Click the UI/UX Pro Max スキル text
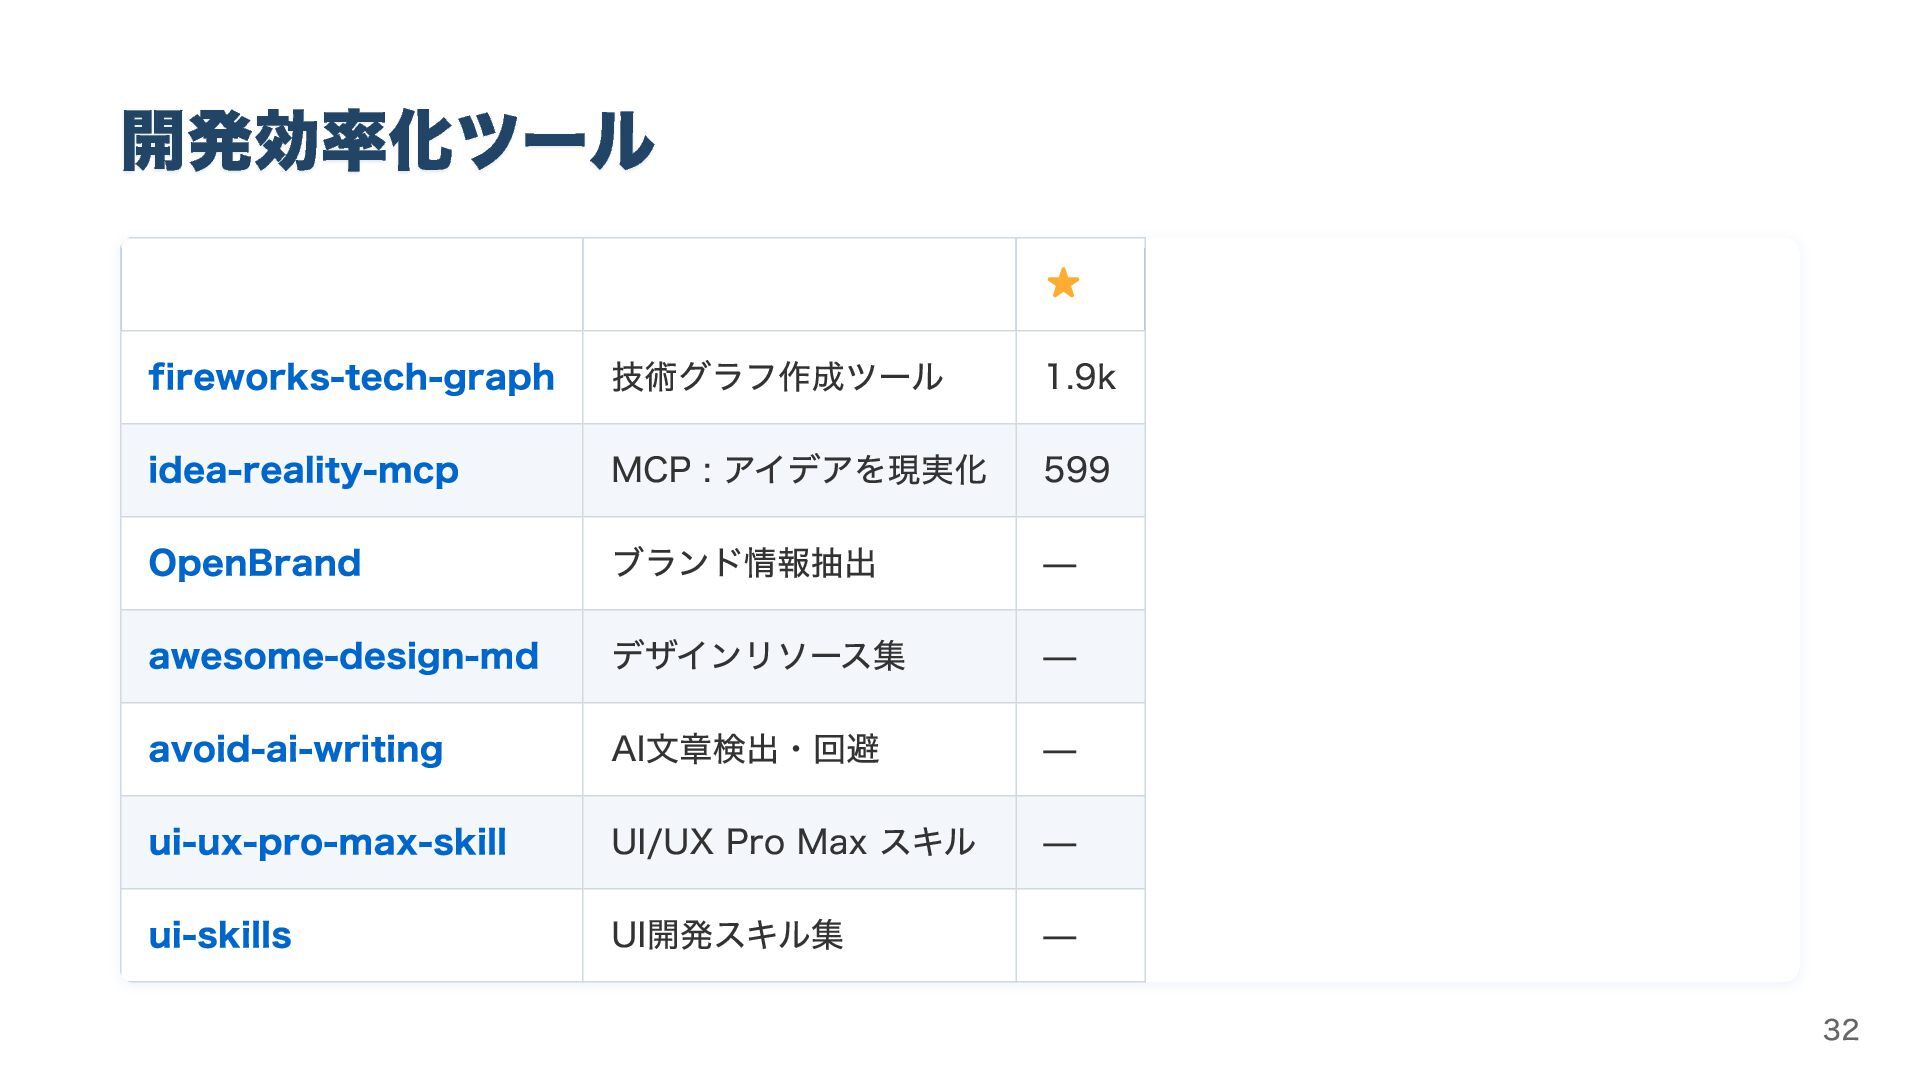1920x1080 pixels. [x=793, y=842]
